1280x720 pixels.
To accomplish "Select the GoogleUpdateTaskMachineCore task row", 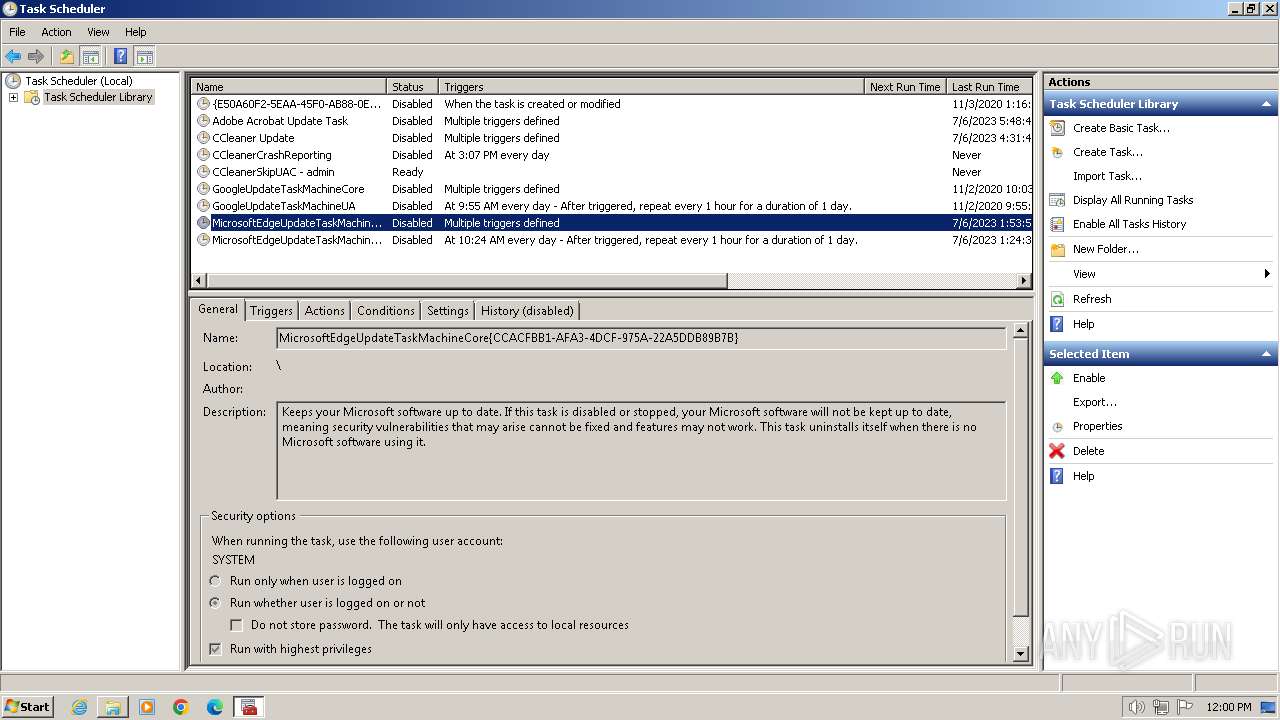I will [x=610, y=189].
